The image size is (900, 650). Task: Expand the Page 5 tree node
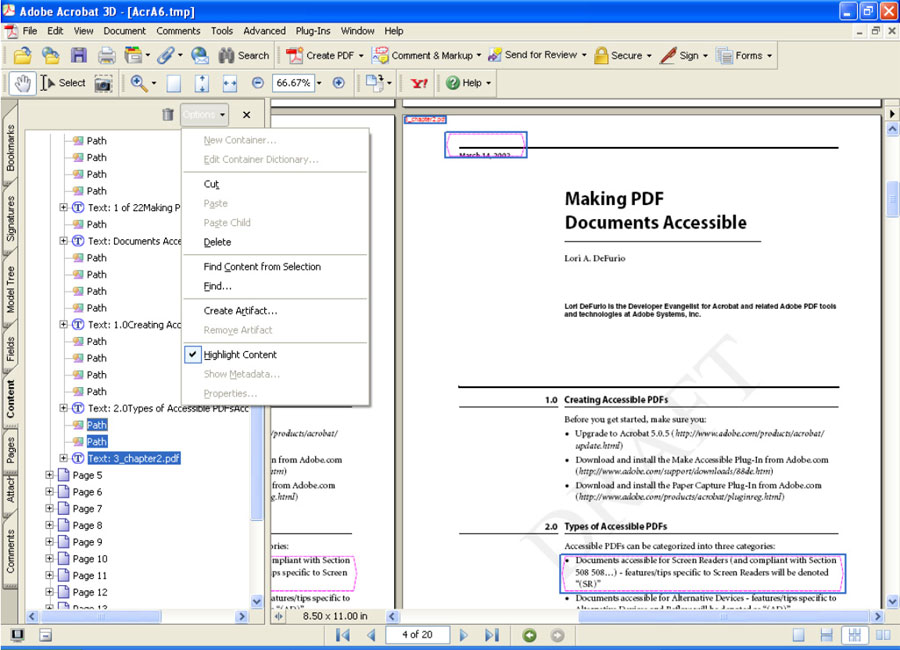point(49,475)
